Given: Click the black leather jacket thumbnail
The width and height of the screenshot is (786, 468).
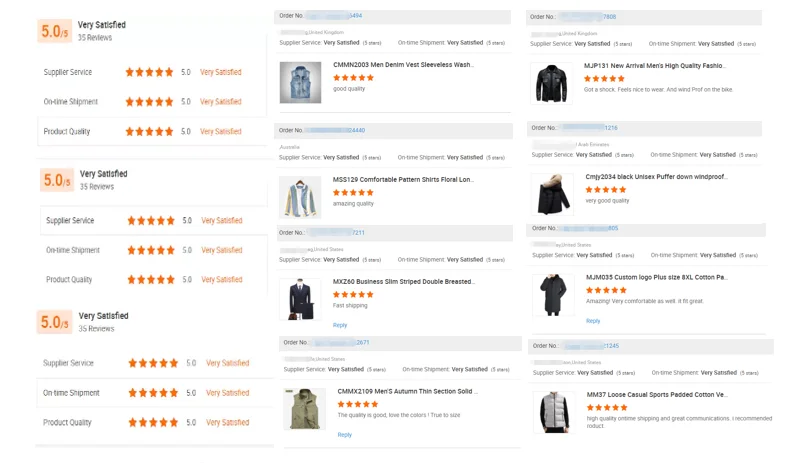Looking at the screenshot, I should point(552,82).
